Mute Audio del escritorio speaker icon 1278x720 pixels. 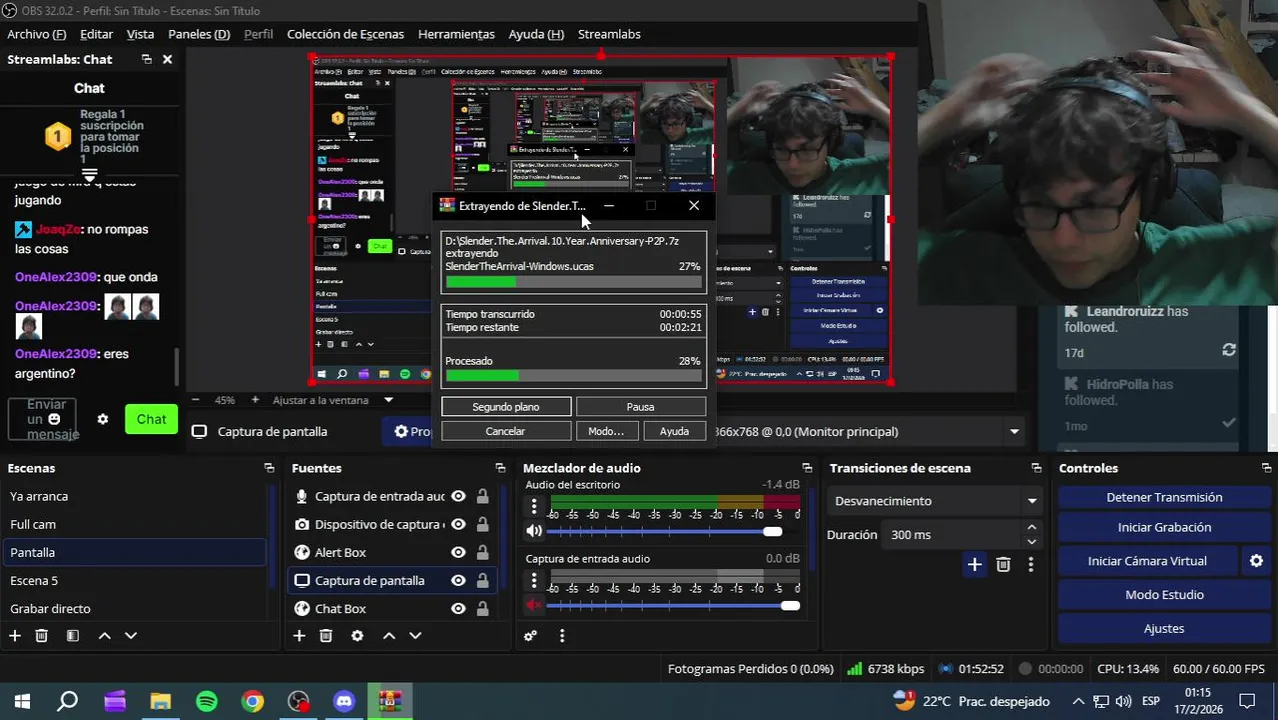point(534,531)
